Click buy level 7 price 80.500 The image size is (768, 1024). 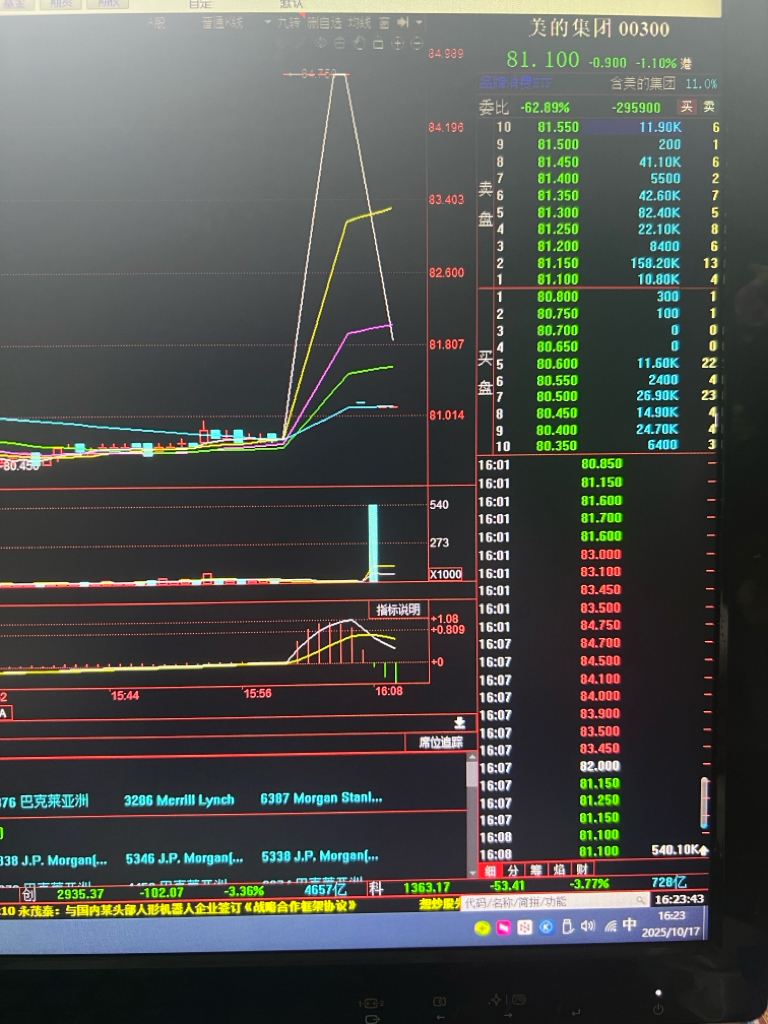(x=558, y=396)
